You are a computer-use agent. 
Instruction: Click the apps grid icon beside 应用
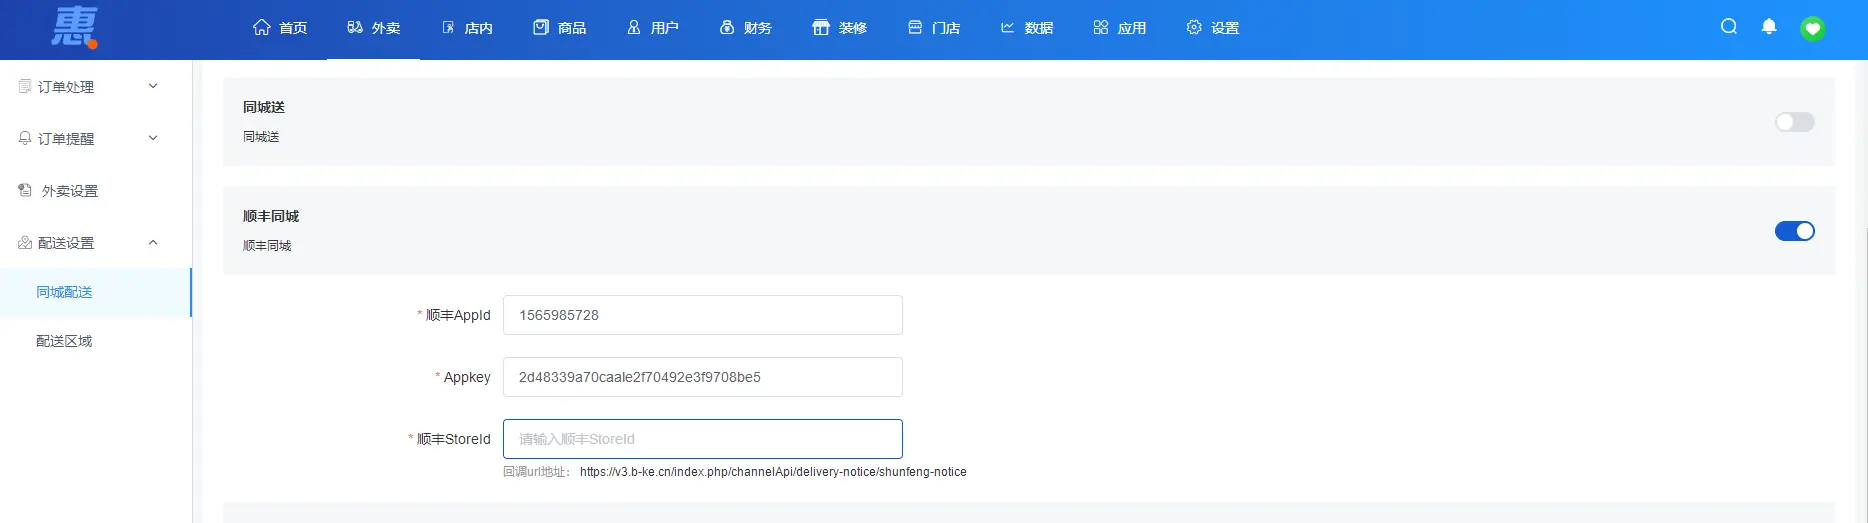(x=1101, y=27)
